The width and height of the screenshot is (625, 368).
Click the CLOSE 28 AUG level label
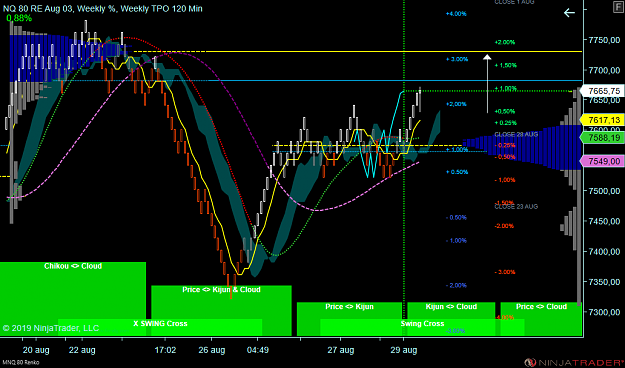tap(516, 134)
